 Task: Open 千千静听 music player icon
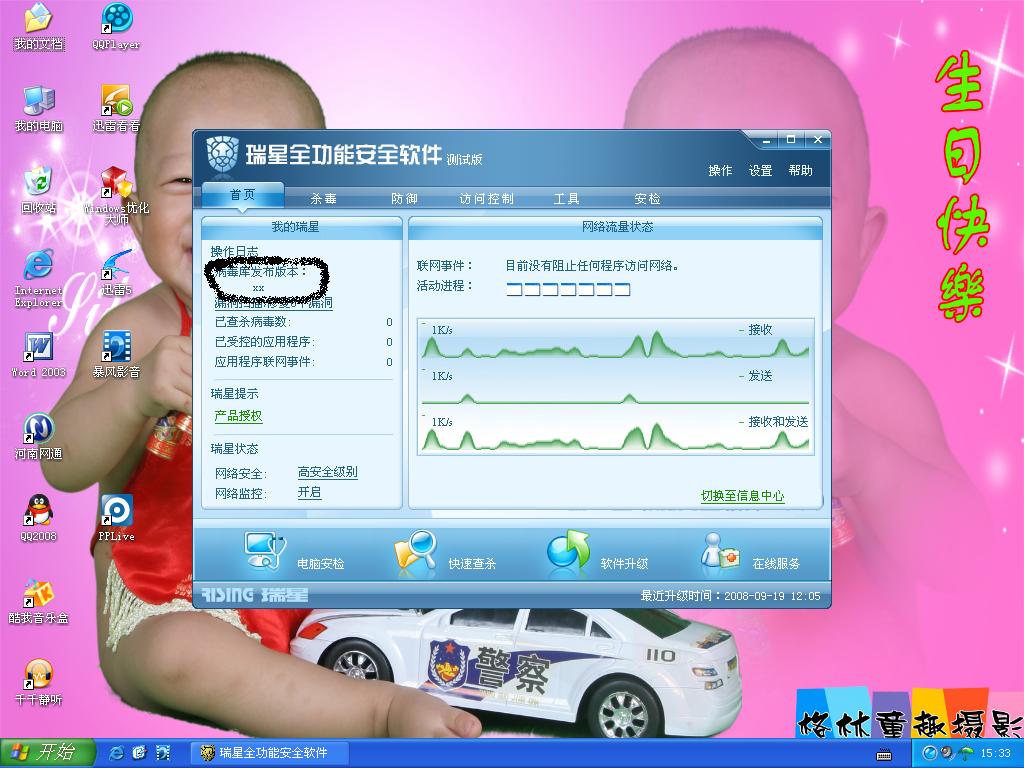(39, 682)
